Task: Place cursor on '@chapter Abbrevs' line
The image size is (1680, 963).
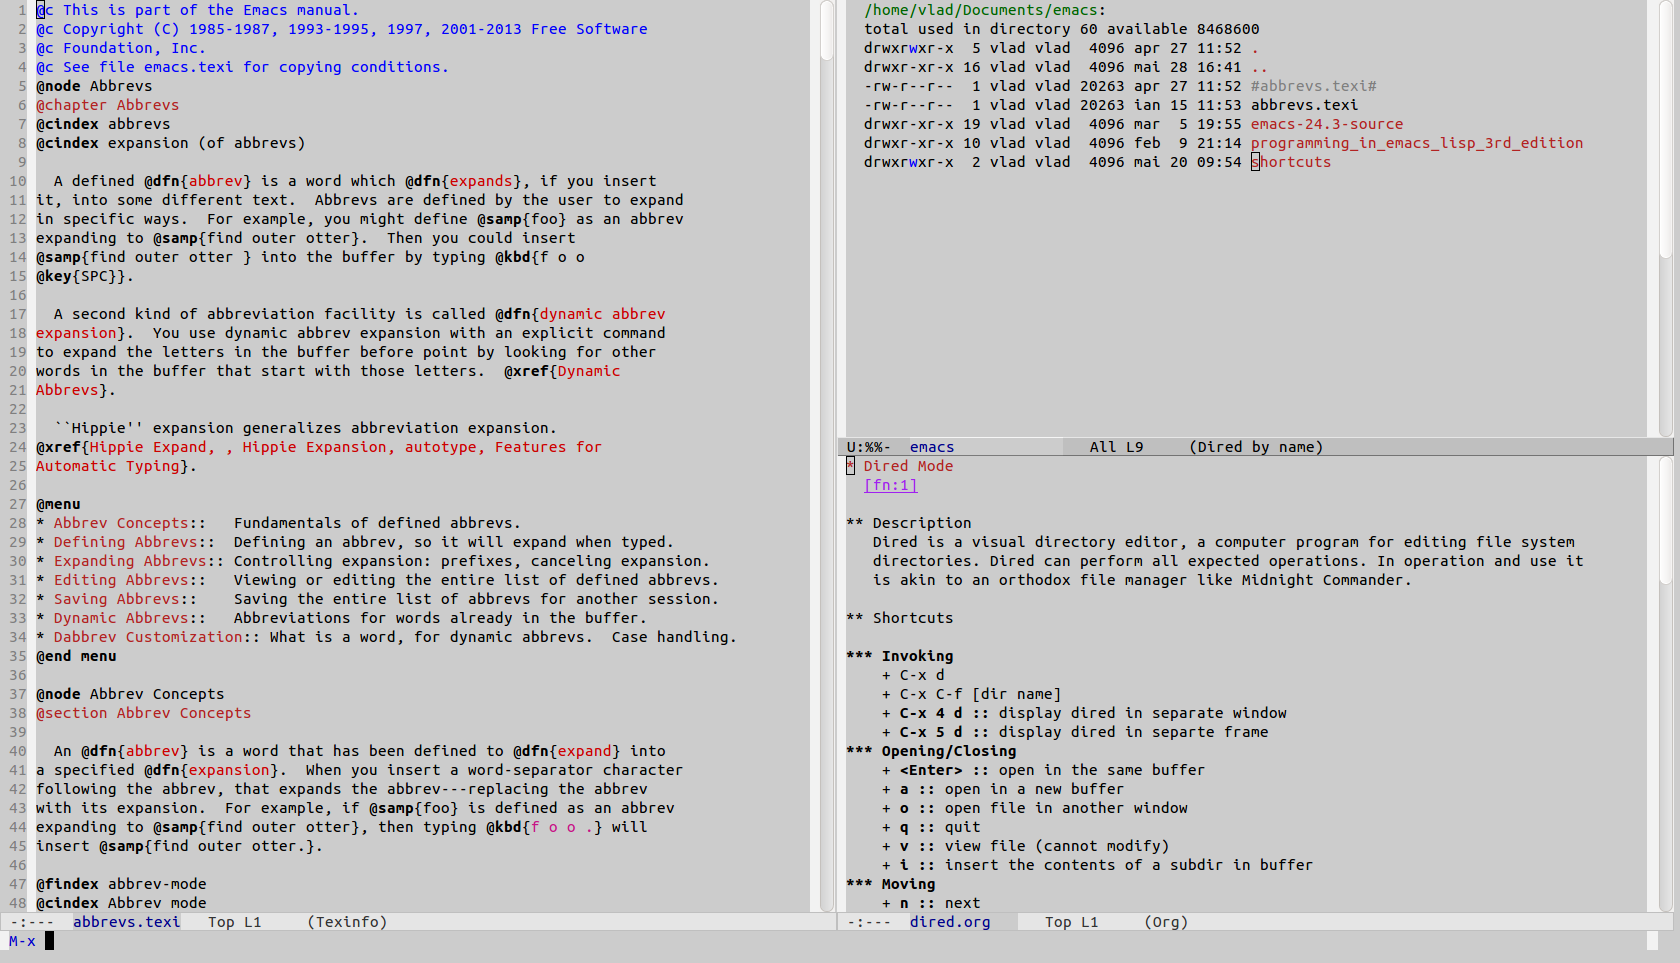Action: pyautogui.click(x=107, y=105)
